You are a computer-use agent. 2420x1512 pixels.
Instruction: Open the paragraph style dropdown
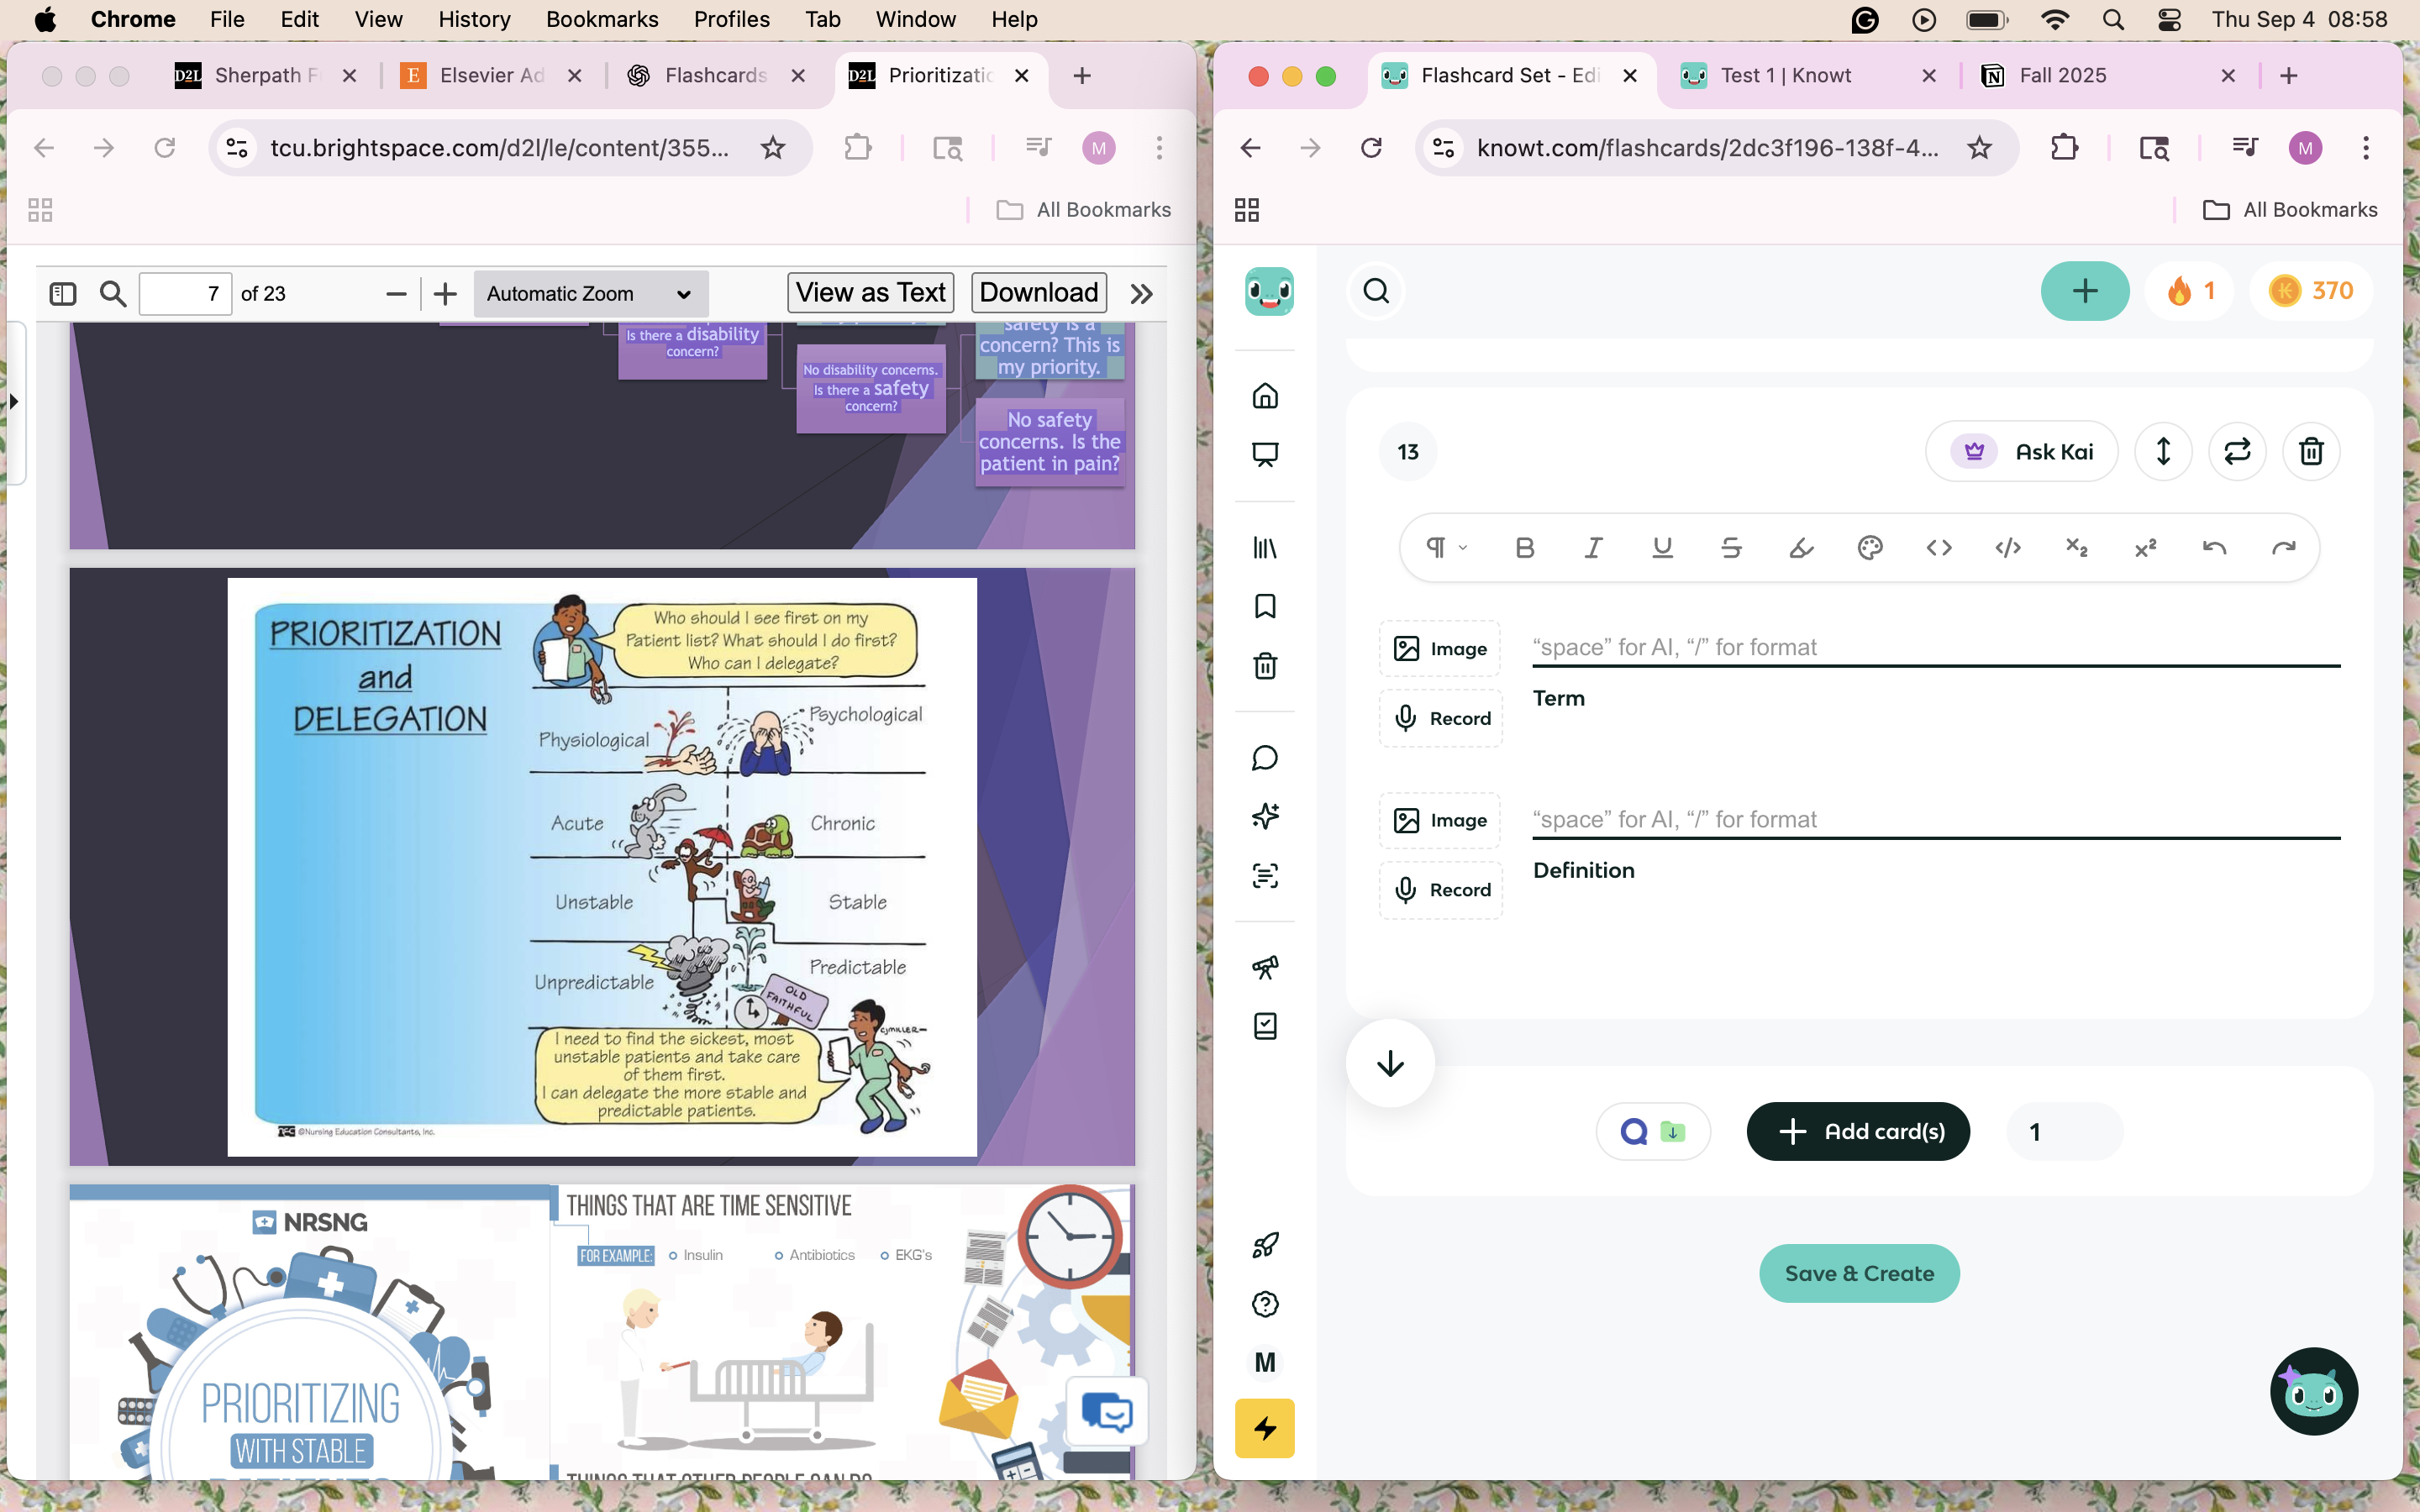[x=1445, y=547]
